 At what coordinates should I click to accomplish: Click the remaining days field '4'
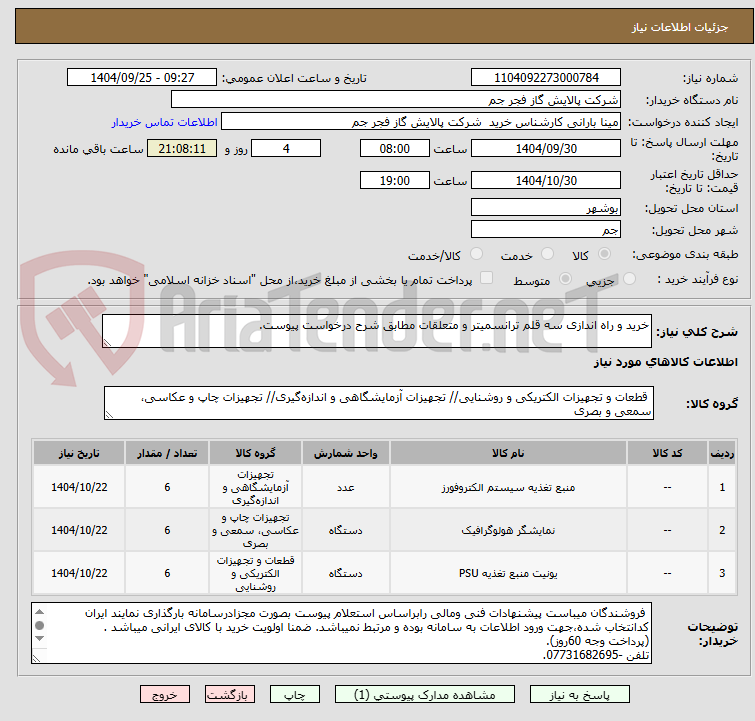point(286,148)
